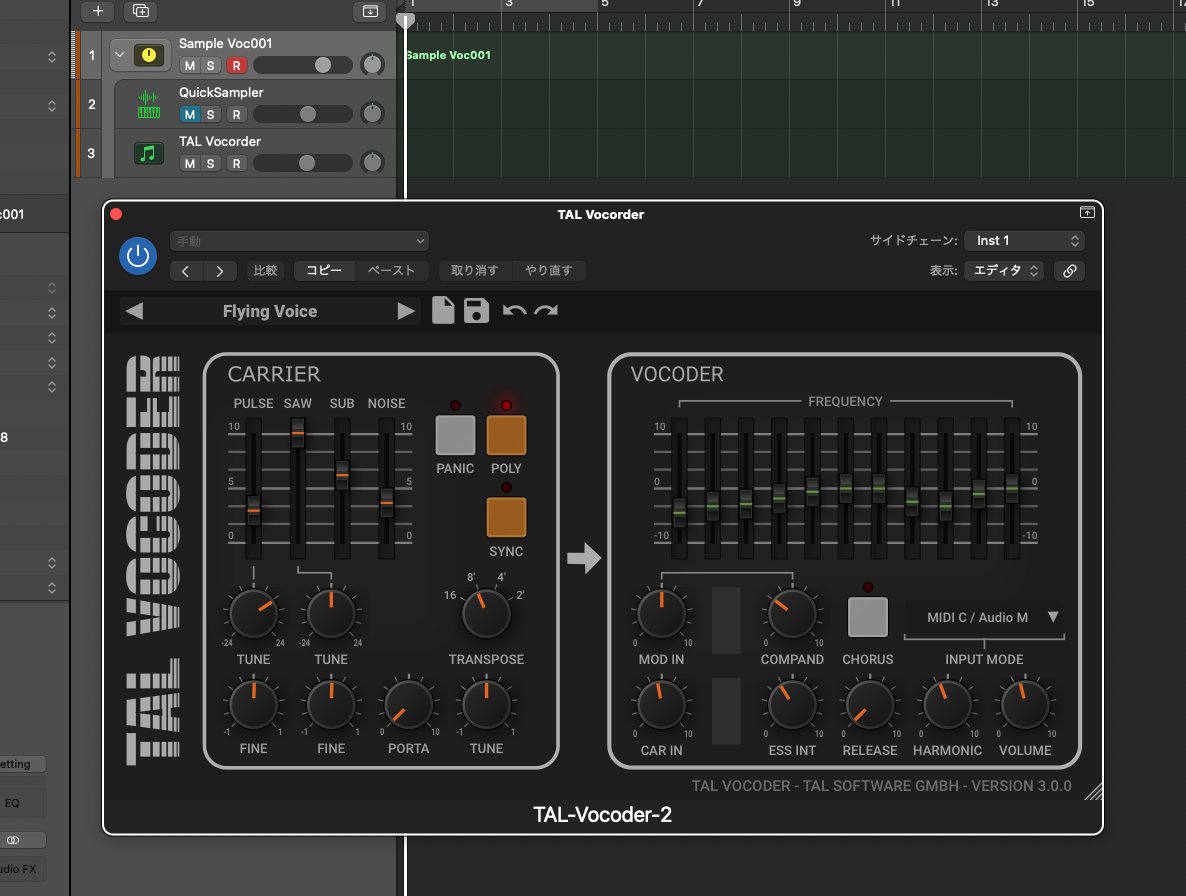1186x896 pixels.
Task: Unmute the QuickSampler track
Action: [190, 115]
